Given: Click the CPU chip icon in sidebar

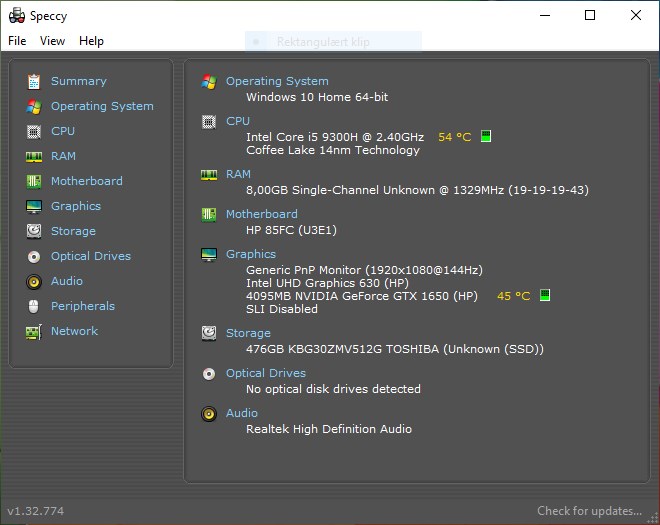Looking at the screenshot, I should (x=34, y=132).
